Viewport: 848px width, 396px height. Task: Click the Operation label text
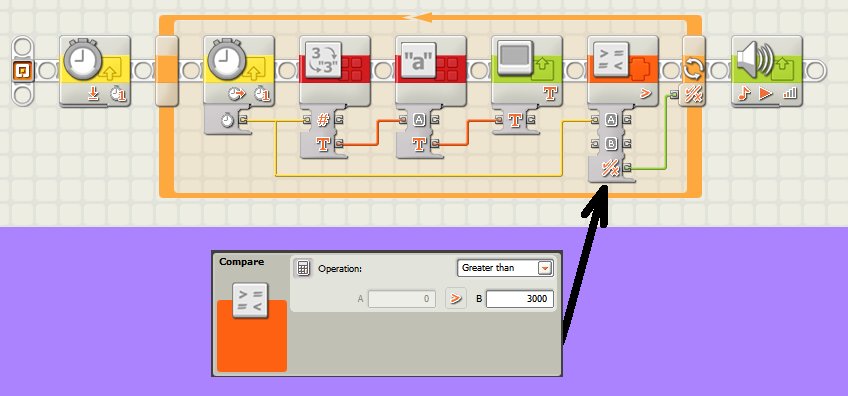coord(340,268)
